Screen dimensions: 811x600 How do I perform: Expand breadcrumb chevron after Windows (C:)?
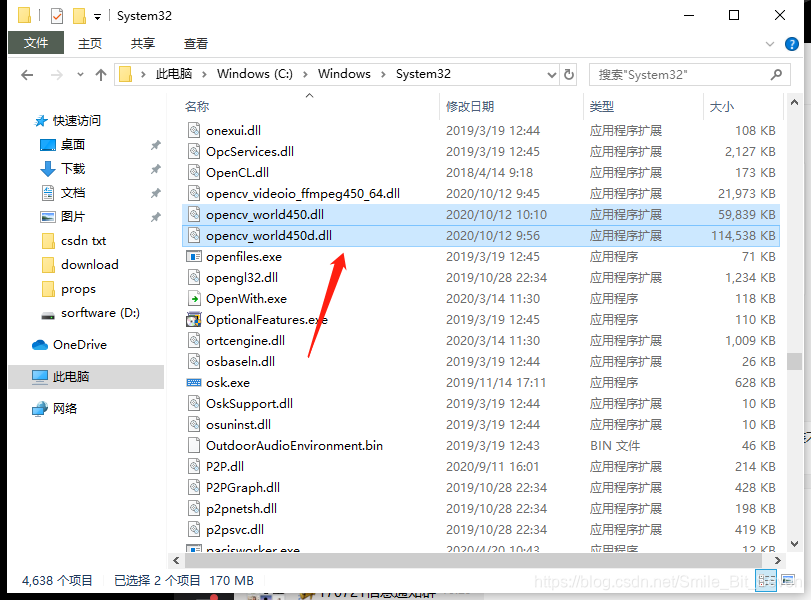click(306, 74)
